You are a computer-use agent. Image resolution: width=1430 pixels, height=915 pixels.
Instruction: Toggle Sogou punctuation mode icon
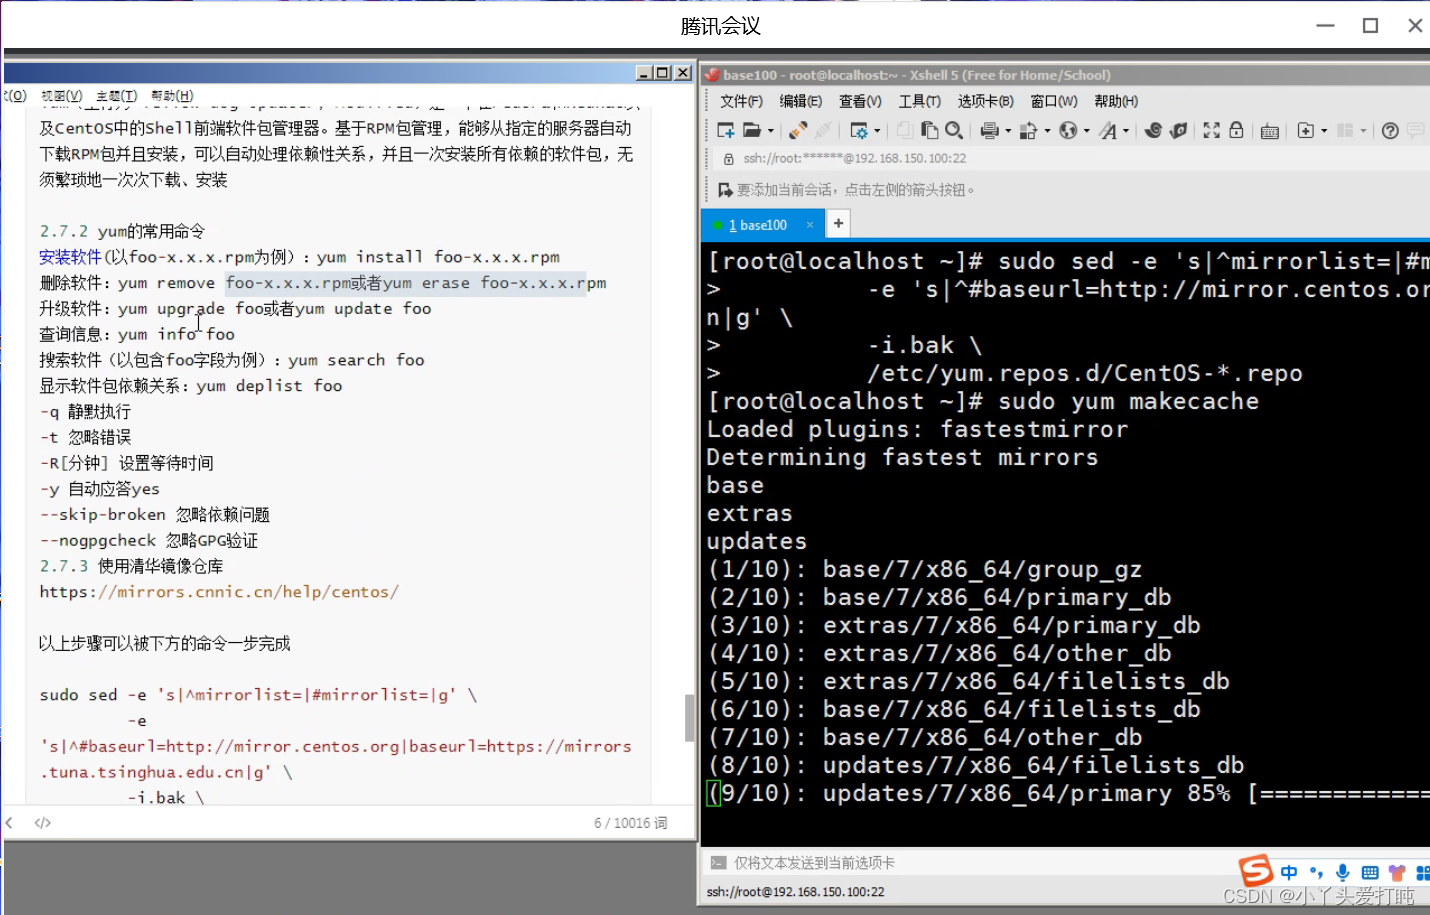[1316, 872]
